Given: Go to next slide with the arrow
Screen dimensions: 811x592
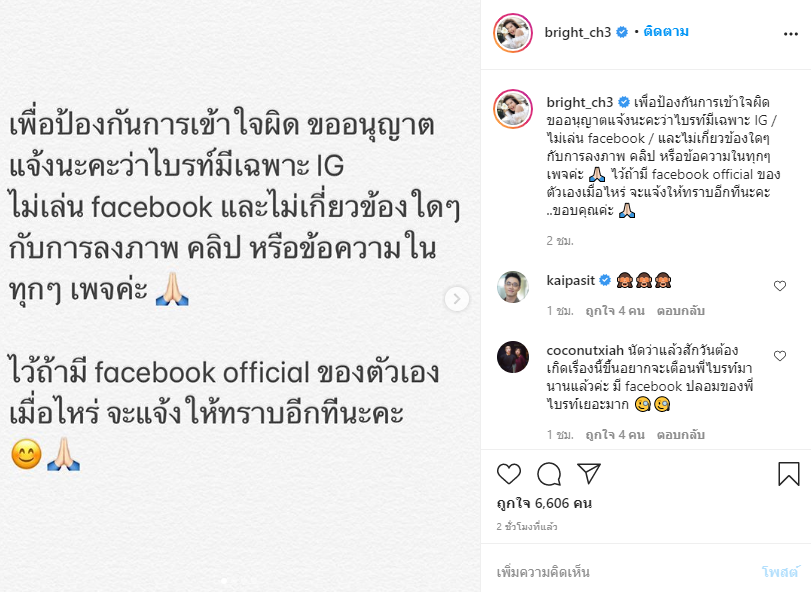Looking at the screenshot, I should point(457,299).
